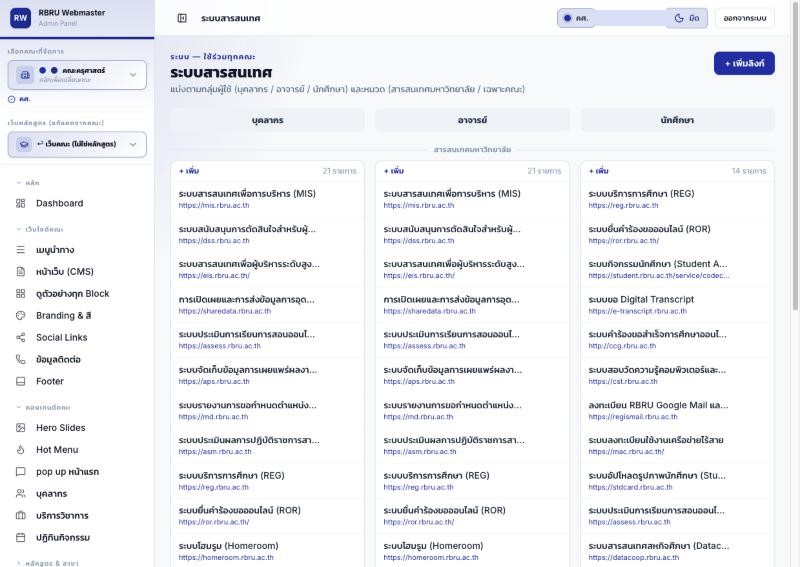Click the RW logo badge
800x567 pixels.
click(x=20, y=18)
